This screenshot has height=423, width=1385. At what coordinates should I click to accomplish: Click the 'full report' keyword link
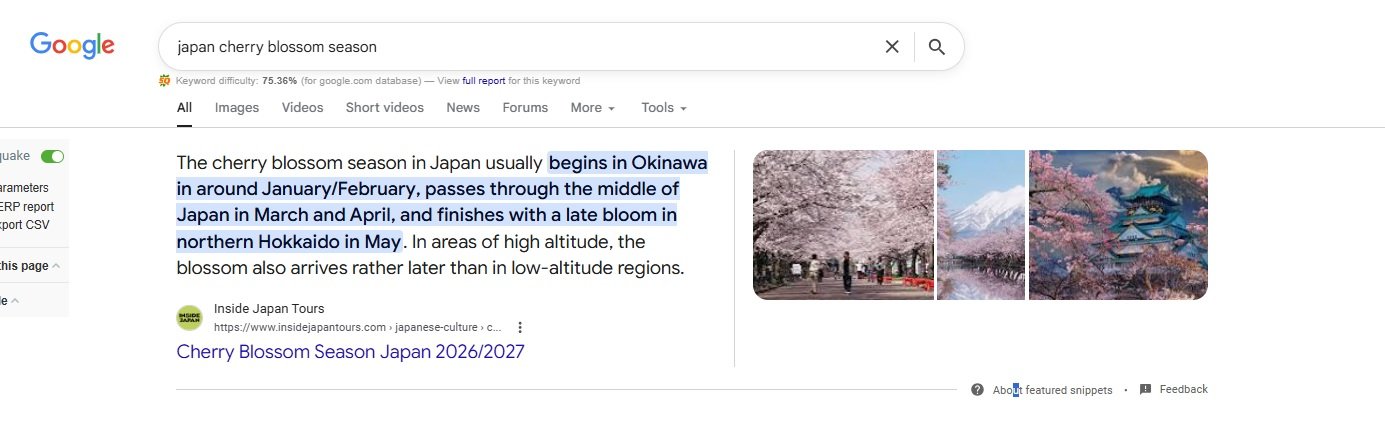(x=483, y=81)
